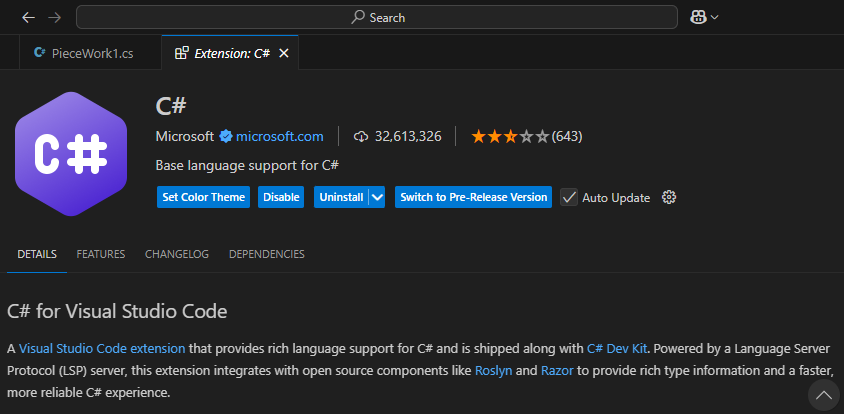844x414 pixels.
Task: Uninstall the C# extension
Action: 341,197
